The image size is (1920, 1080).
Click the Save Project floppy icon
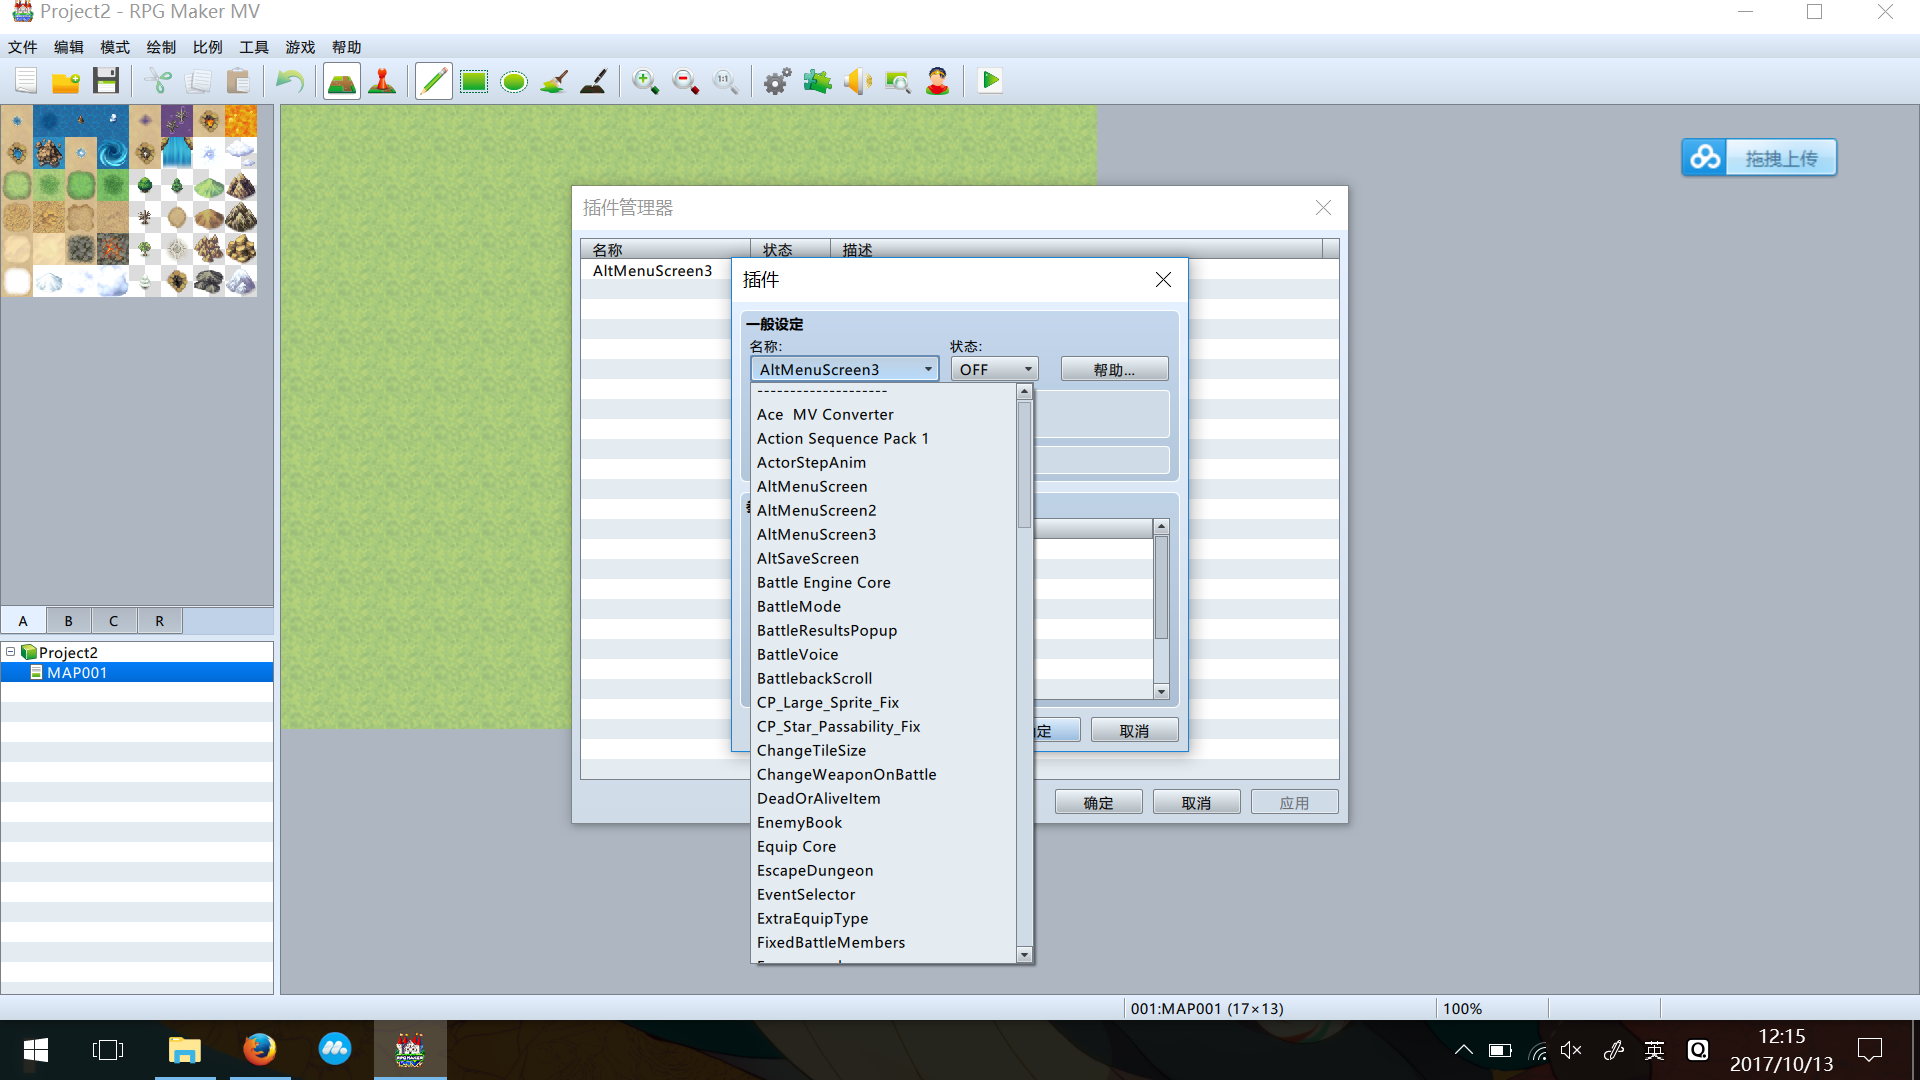coord(106,81)
